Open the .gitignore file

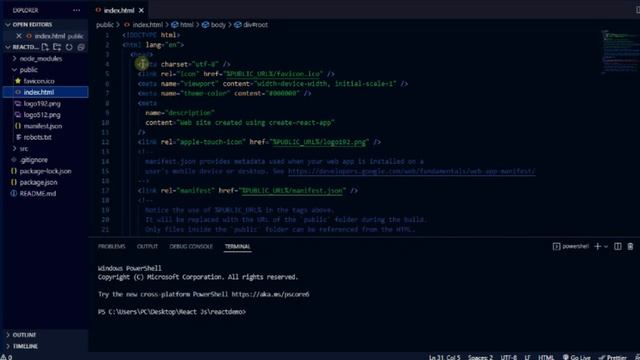click(x=33, y=160)
